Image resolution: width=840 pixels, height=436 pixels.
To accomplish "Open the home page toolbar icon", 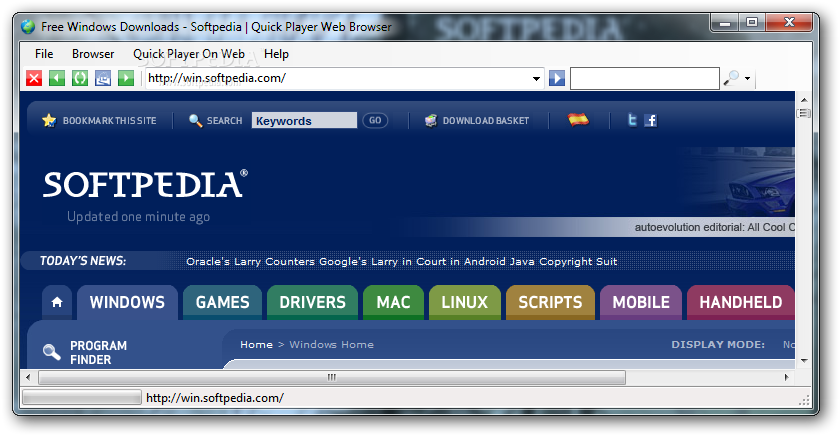I will point(103,78).
